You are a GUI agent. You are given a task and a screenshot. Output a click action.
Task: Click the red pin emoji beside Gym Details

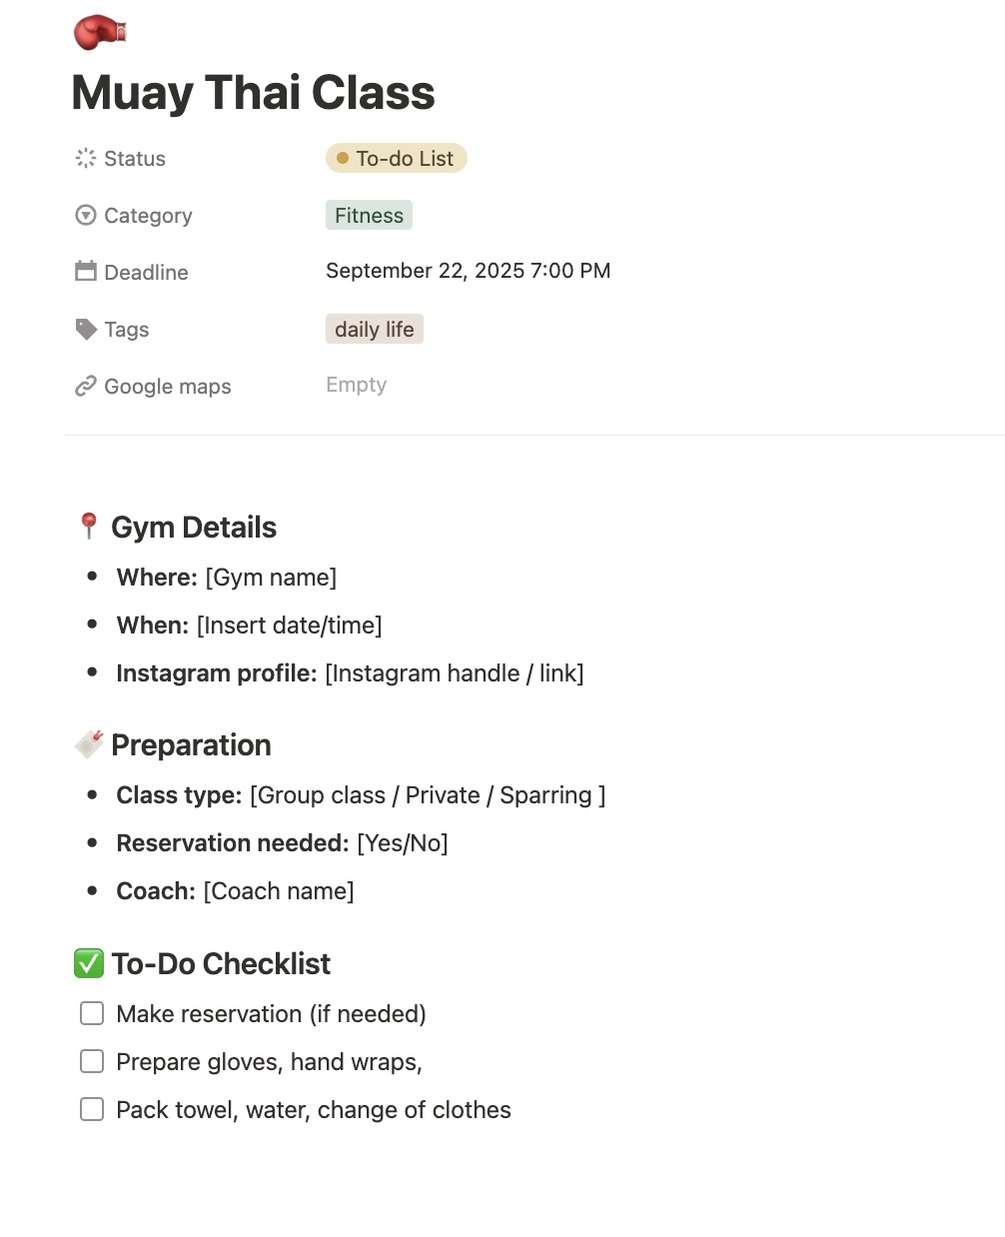click(88, 526)
